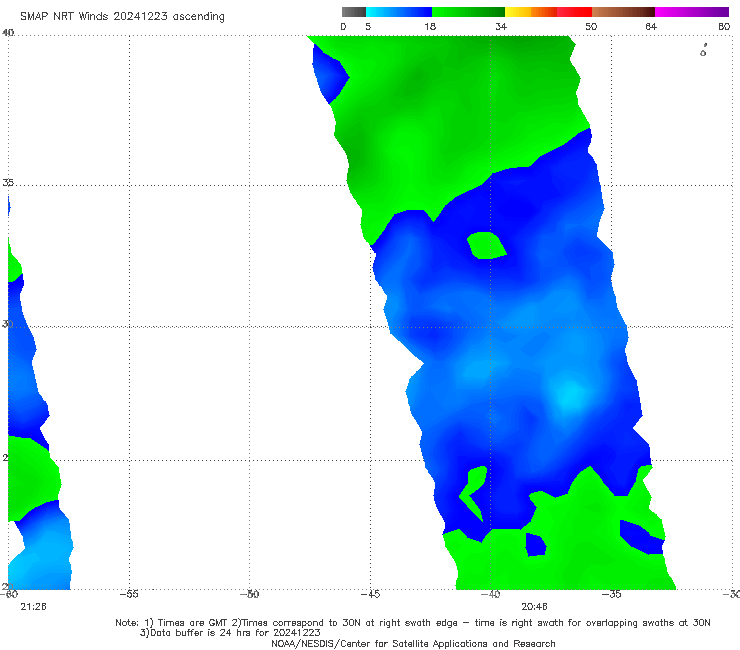Click the green segment of the color bar
The width and height of the screenshot is (740, 650).
click(x=469, y=12)
